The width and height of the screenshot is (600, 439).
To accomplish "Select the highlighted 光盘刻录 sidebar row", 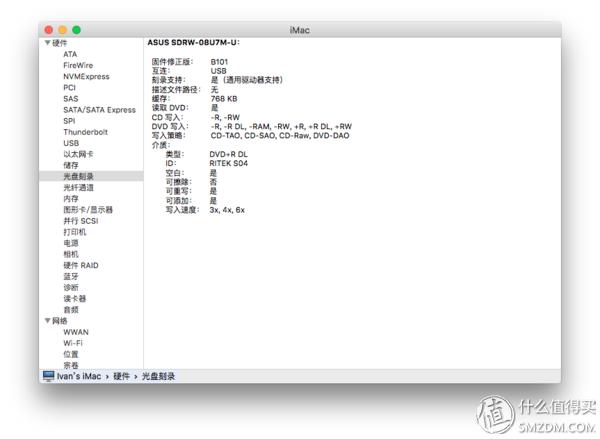I will (x=91, y=176).
